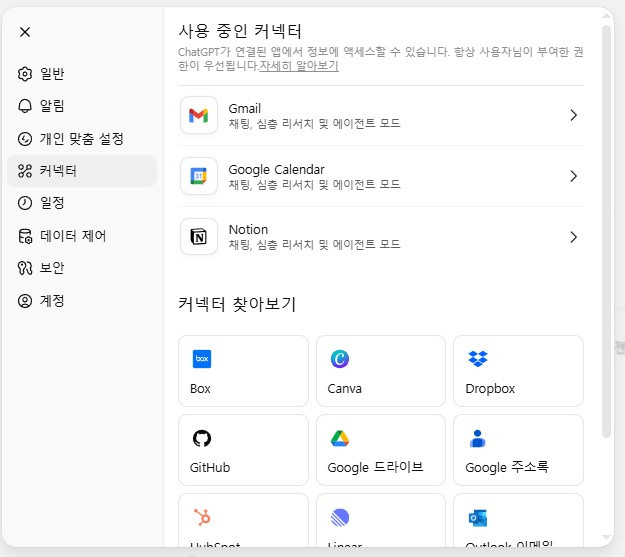This screenshot has height=557, width=625.
Task: Click the 사용 중인 커넥터 heading
Action: [x=240, y=31]
